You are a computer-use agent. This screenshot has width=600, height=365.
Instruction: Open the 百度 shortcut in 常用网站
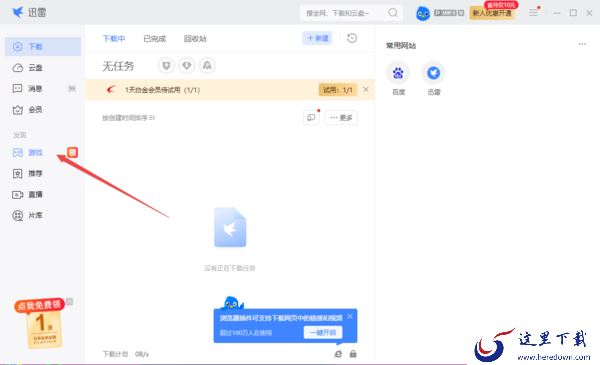click(398, 78)
